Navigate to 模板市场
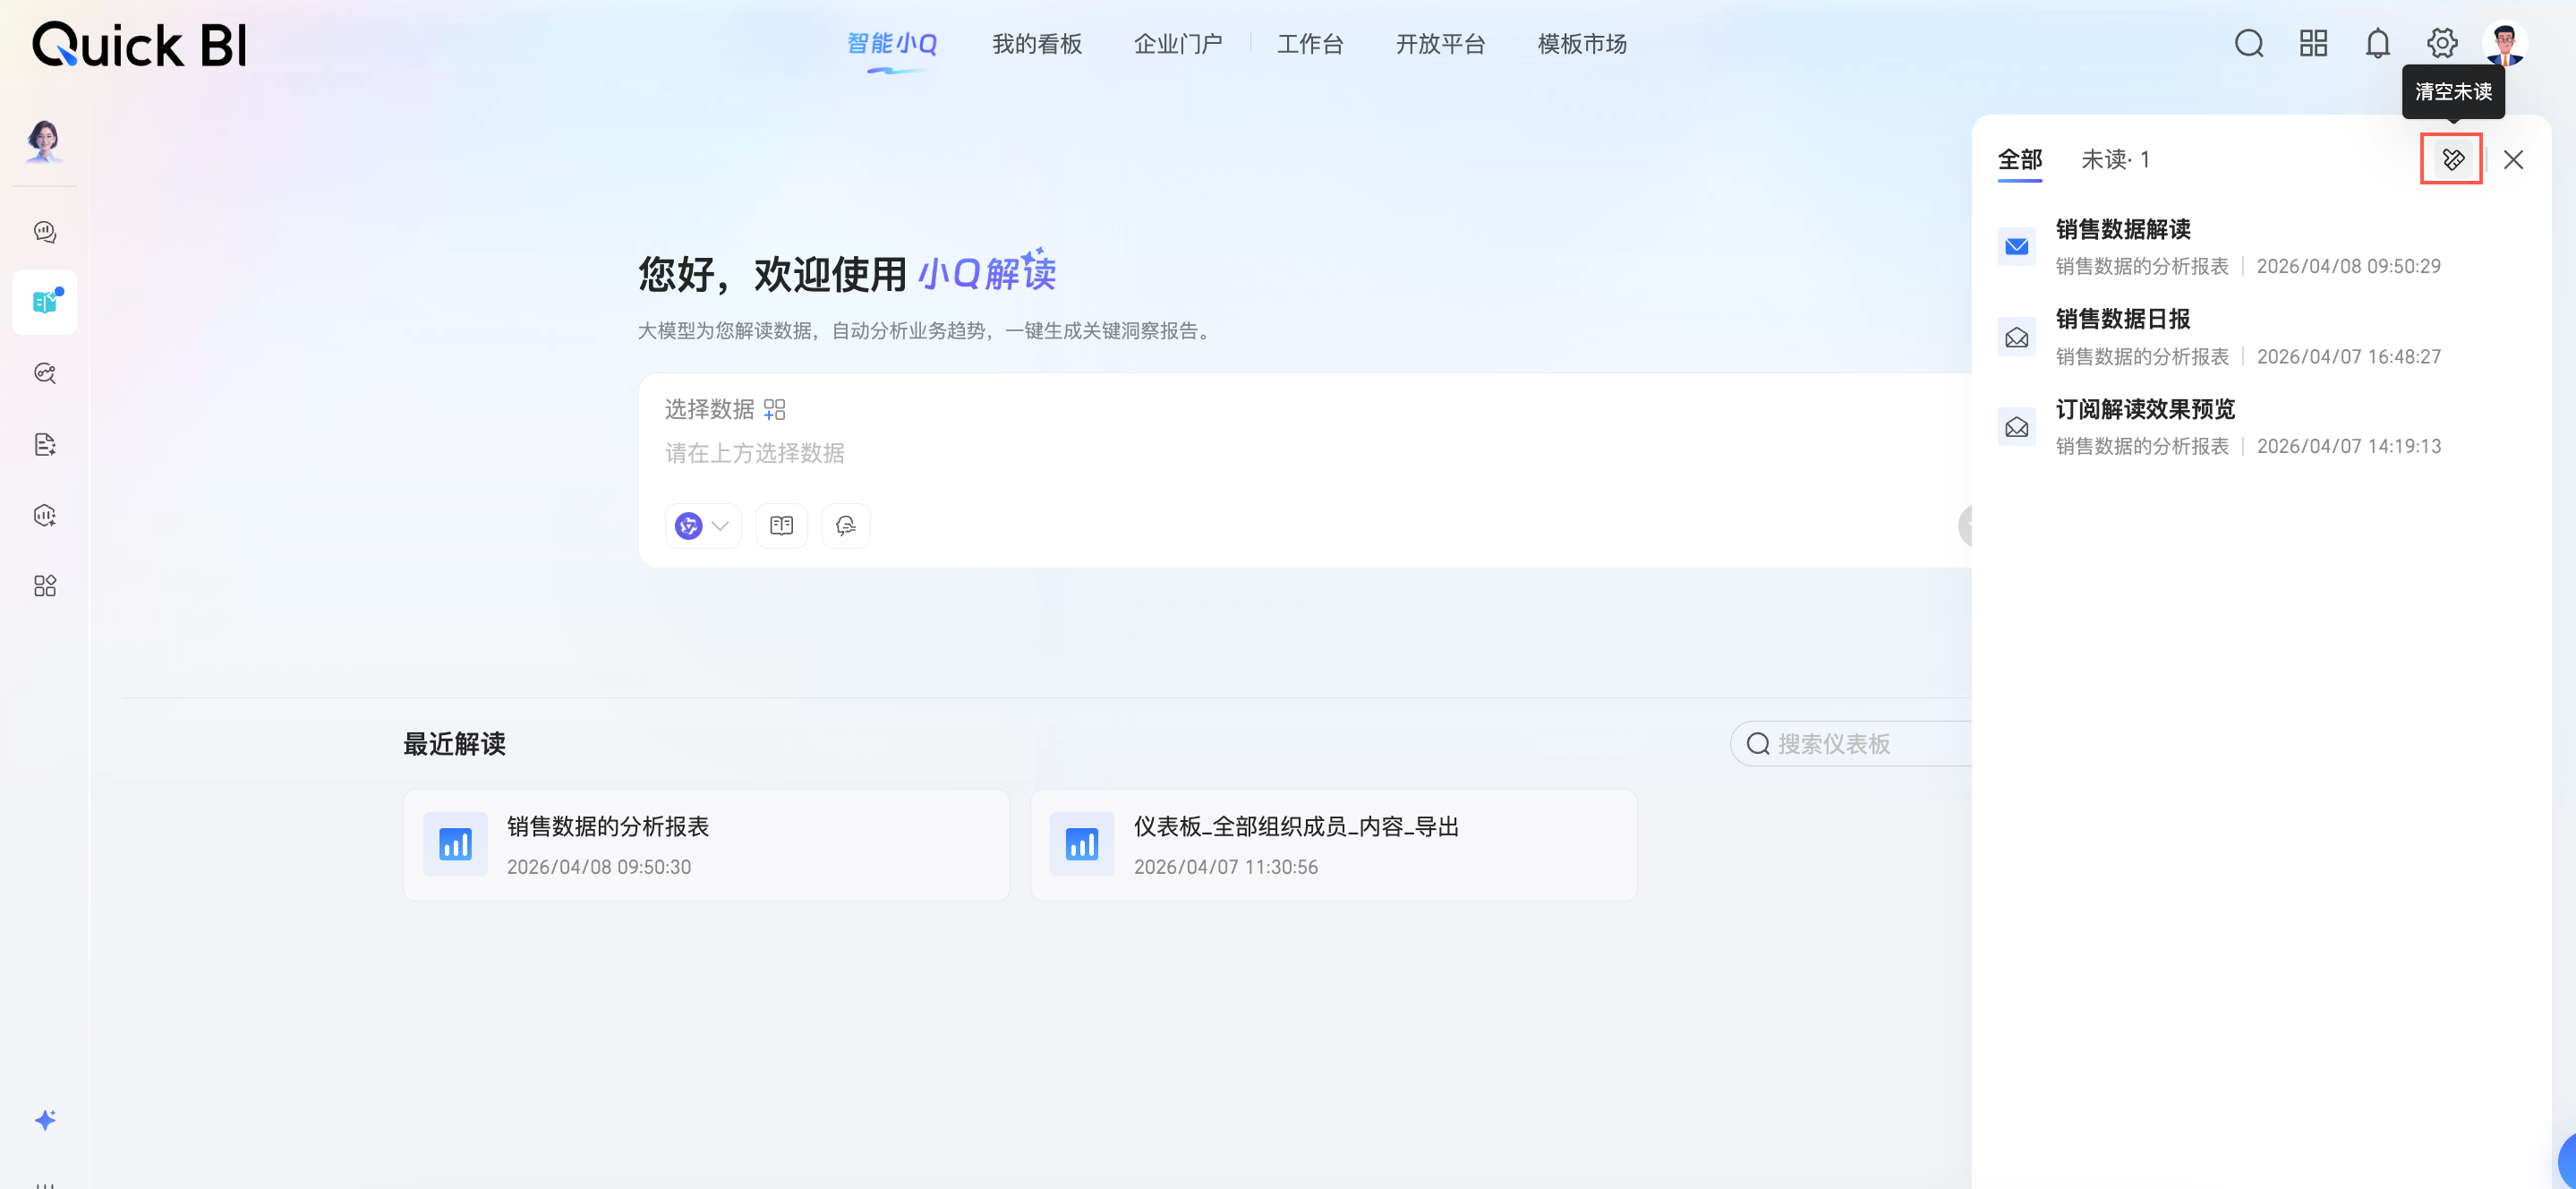The height and width of the screenshot is (1189, 2576). point(1582,44)
